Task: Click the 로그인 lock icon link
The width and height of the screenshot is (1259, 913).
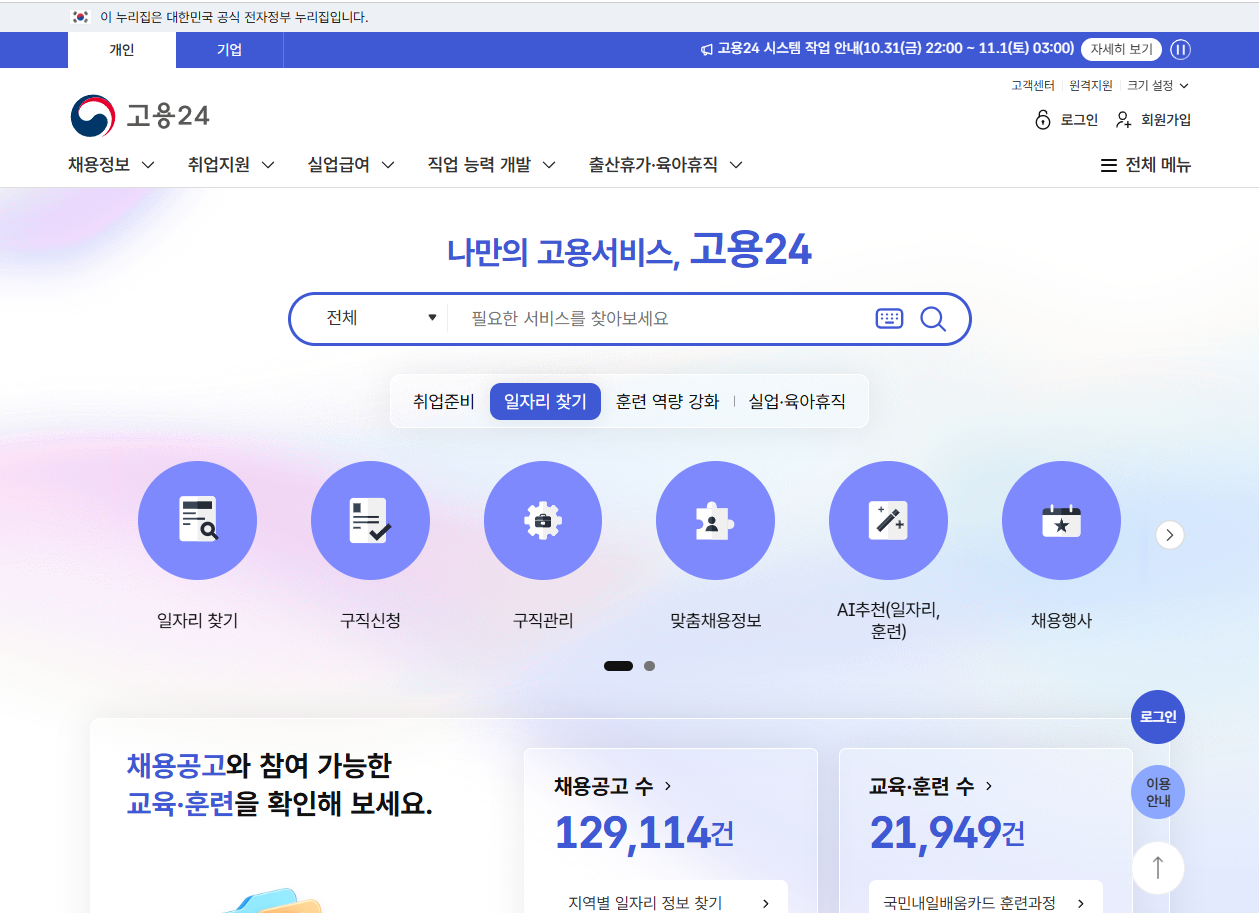Action: click(1066, 120)
